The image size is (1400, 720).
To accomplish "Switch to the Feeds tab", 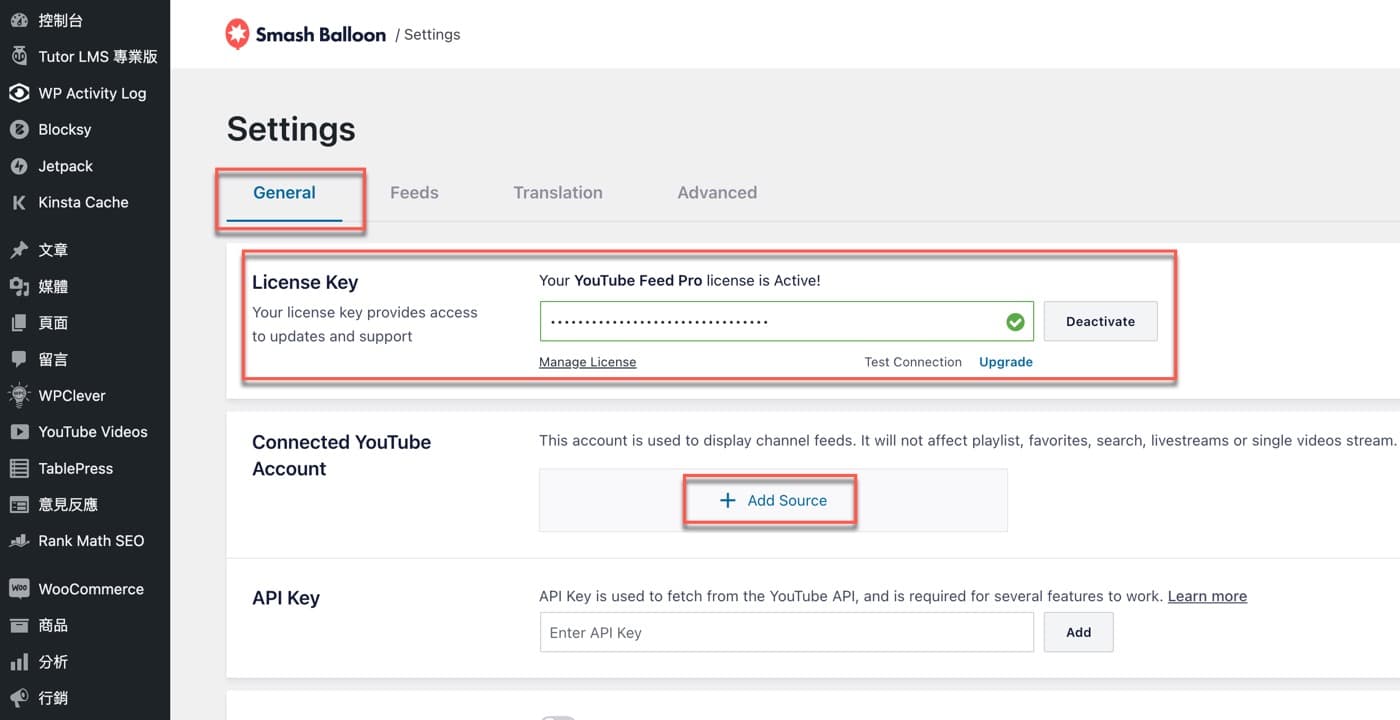I will click(414, 193).
